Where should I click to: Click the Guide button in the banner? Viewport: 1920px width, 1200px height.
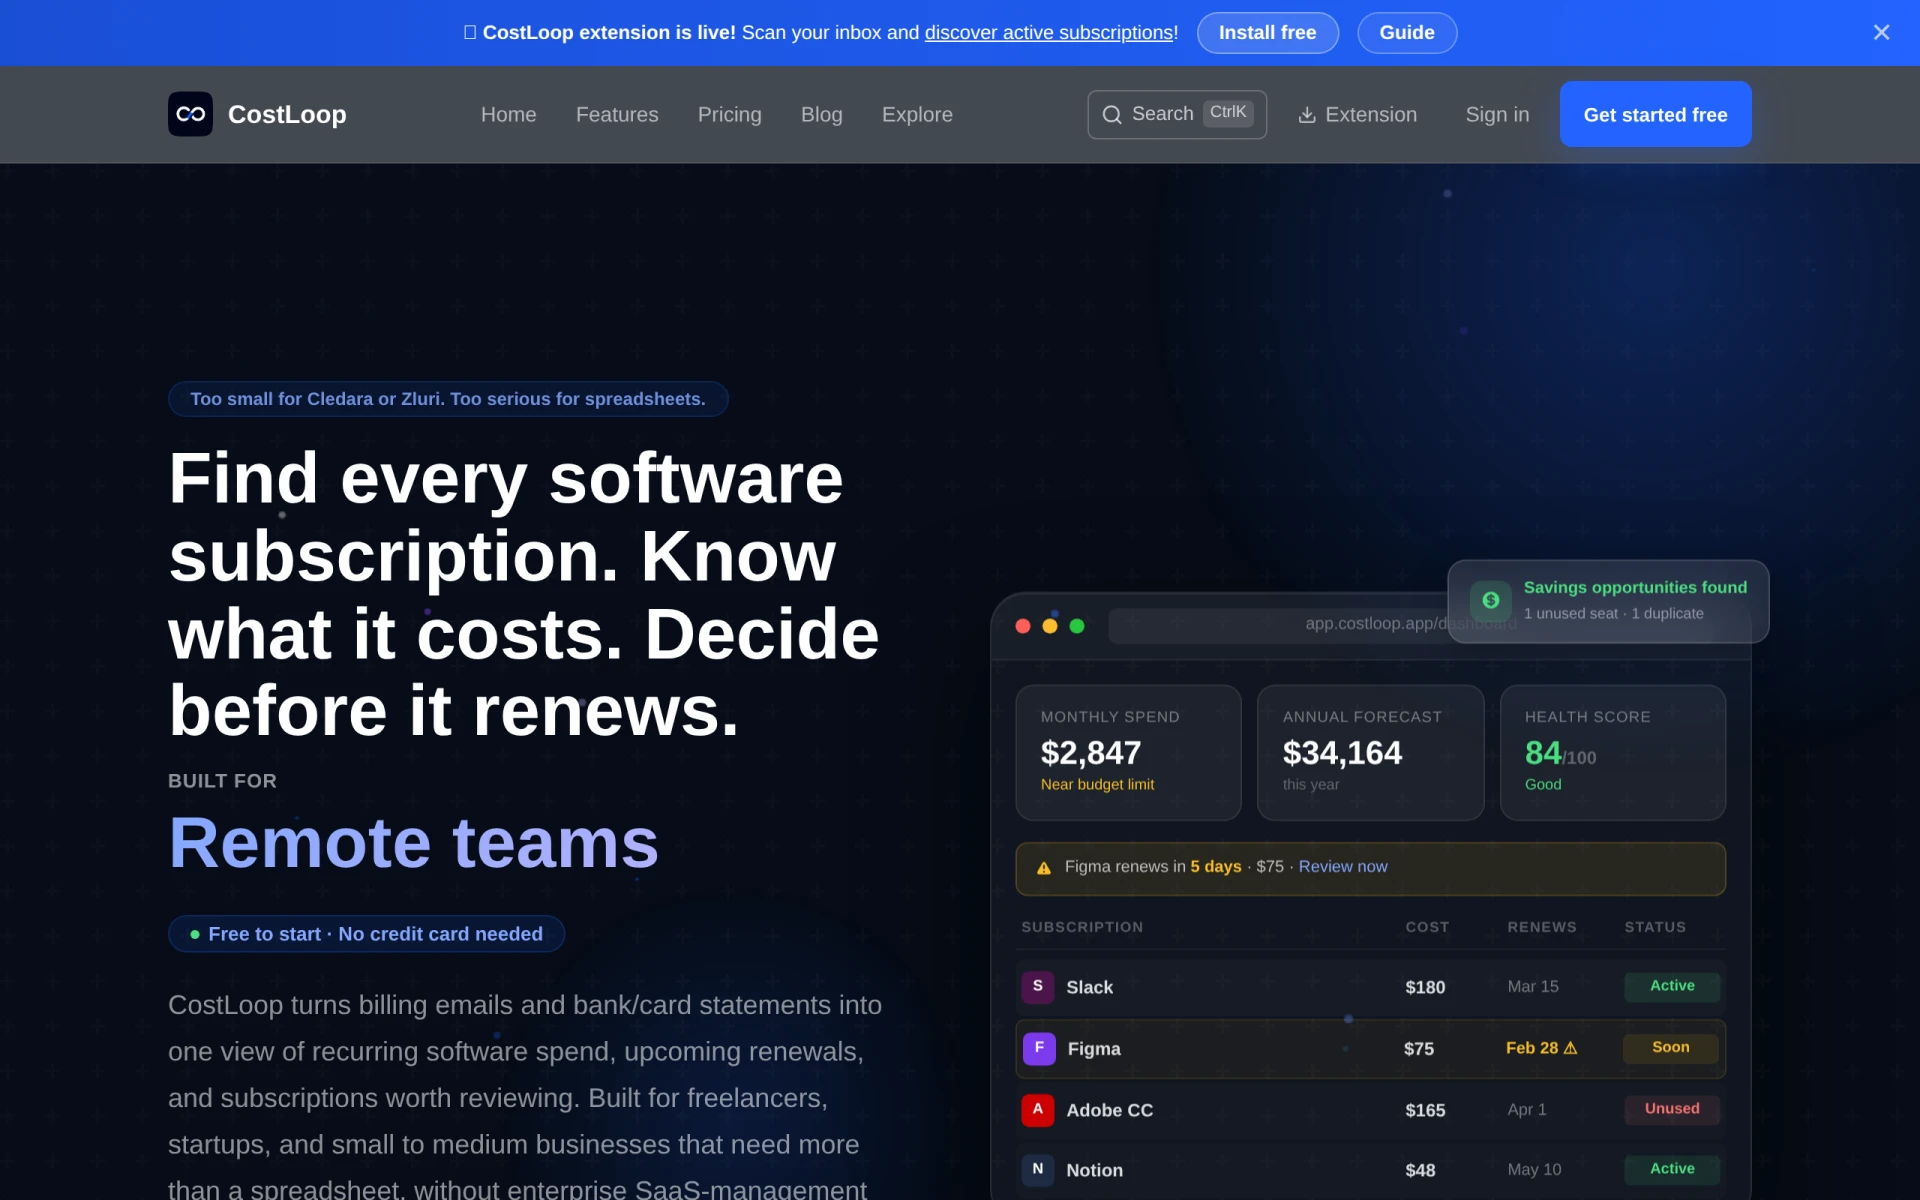[x=1407, y=33]
